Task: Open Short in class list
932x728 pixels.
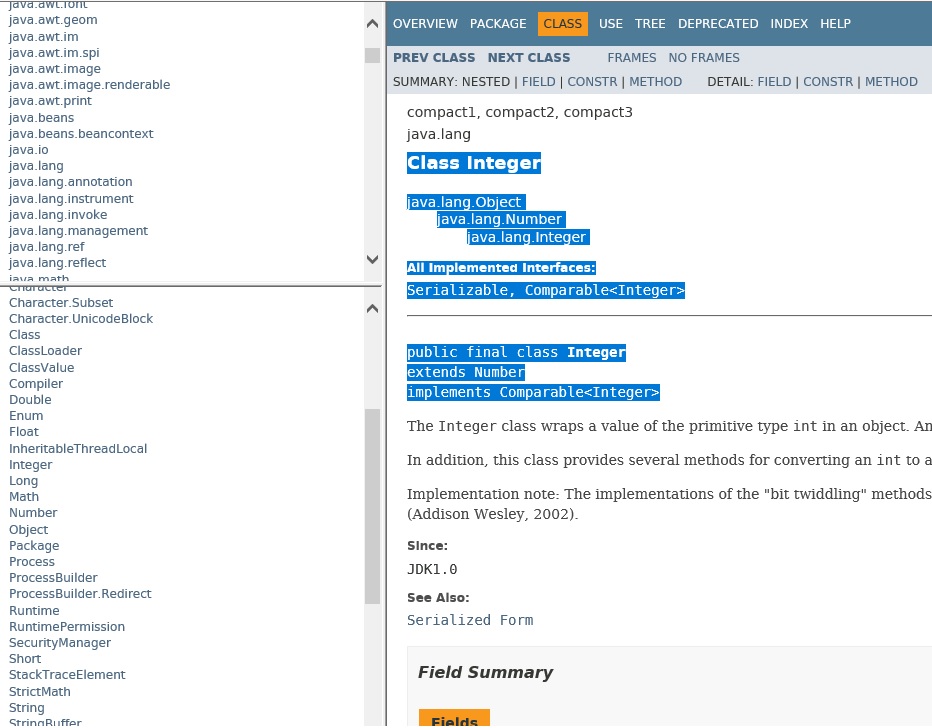Action: tap(25, 658)
